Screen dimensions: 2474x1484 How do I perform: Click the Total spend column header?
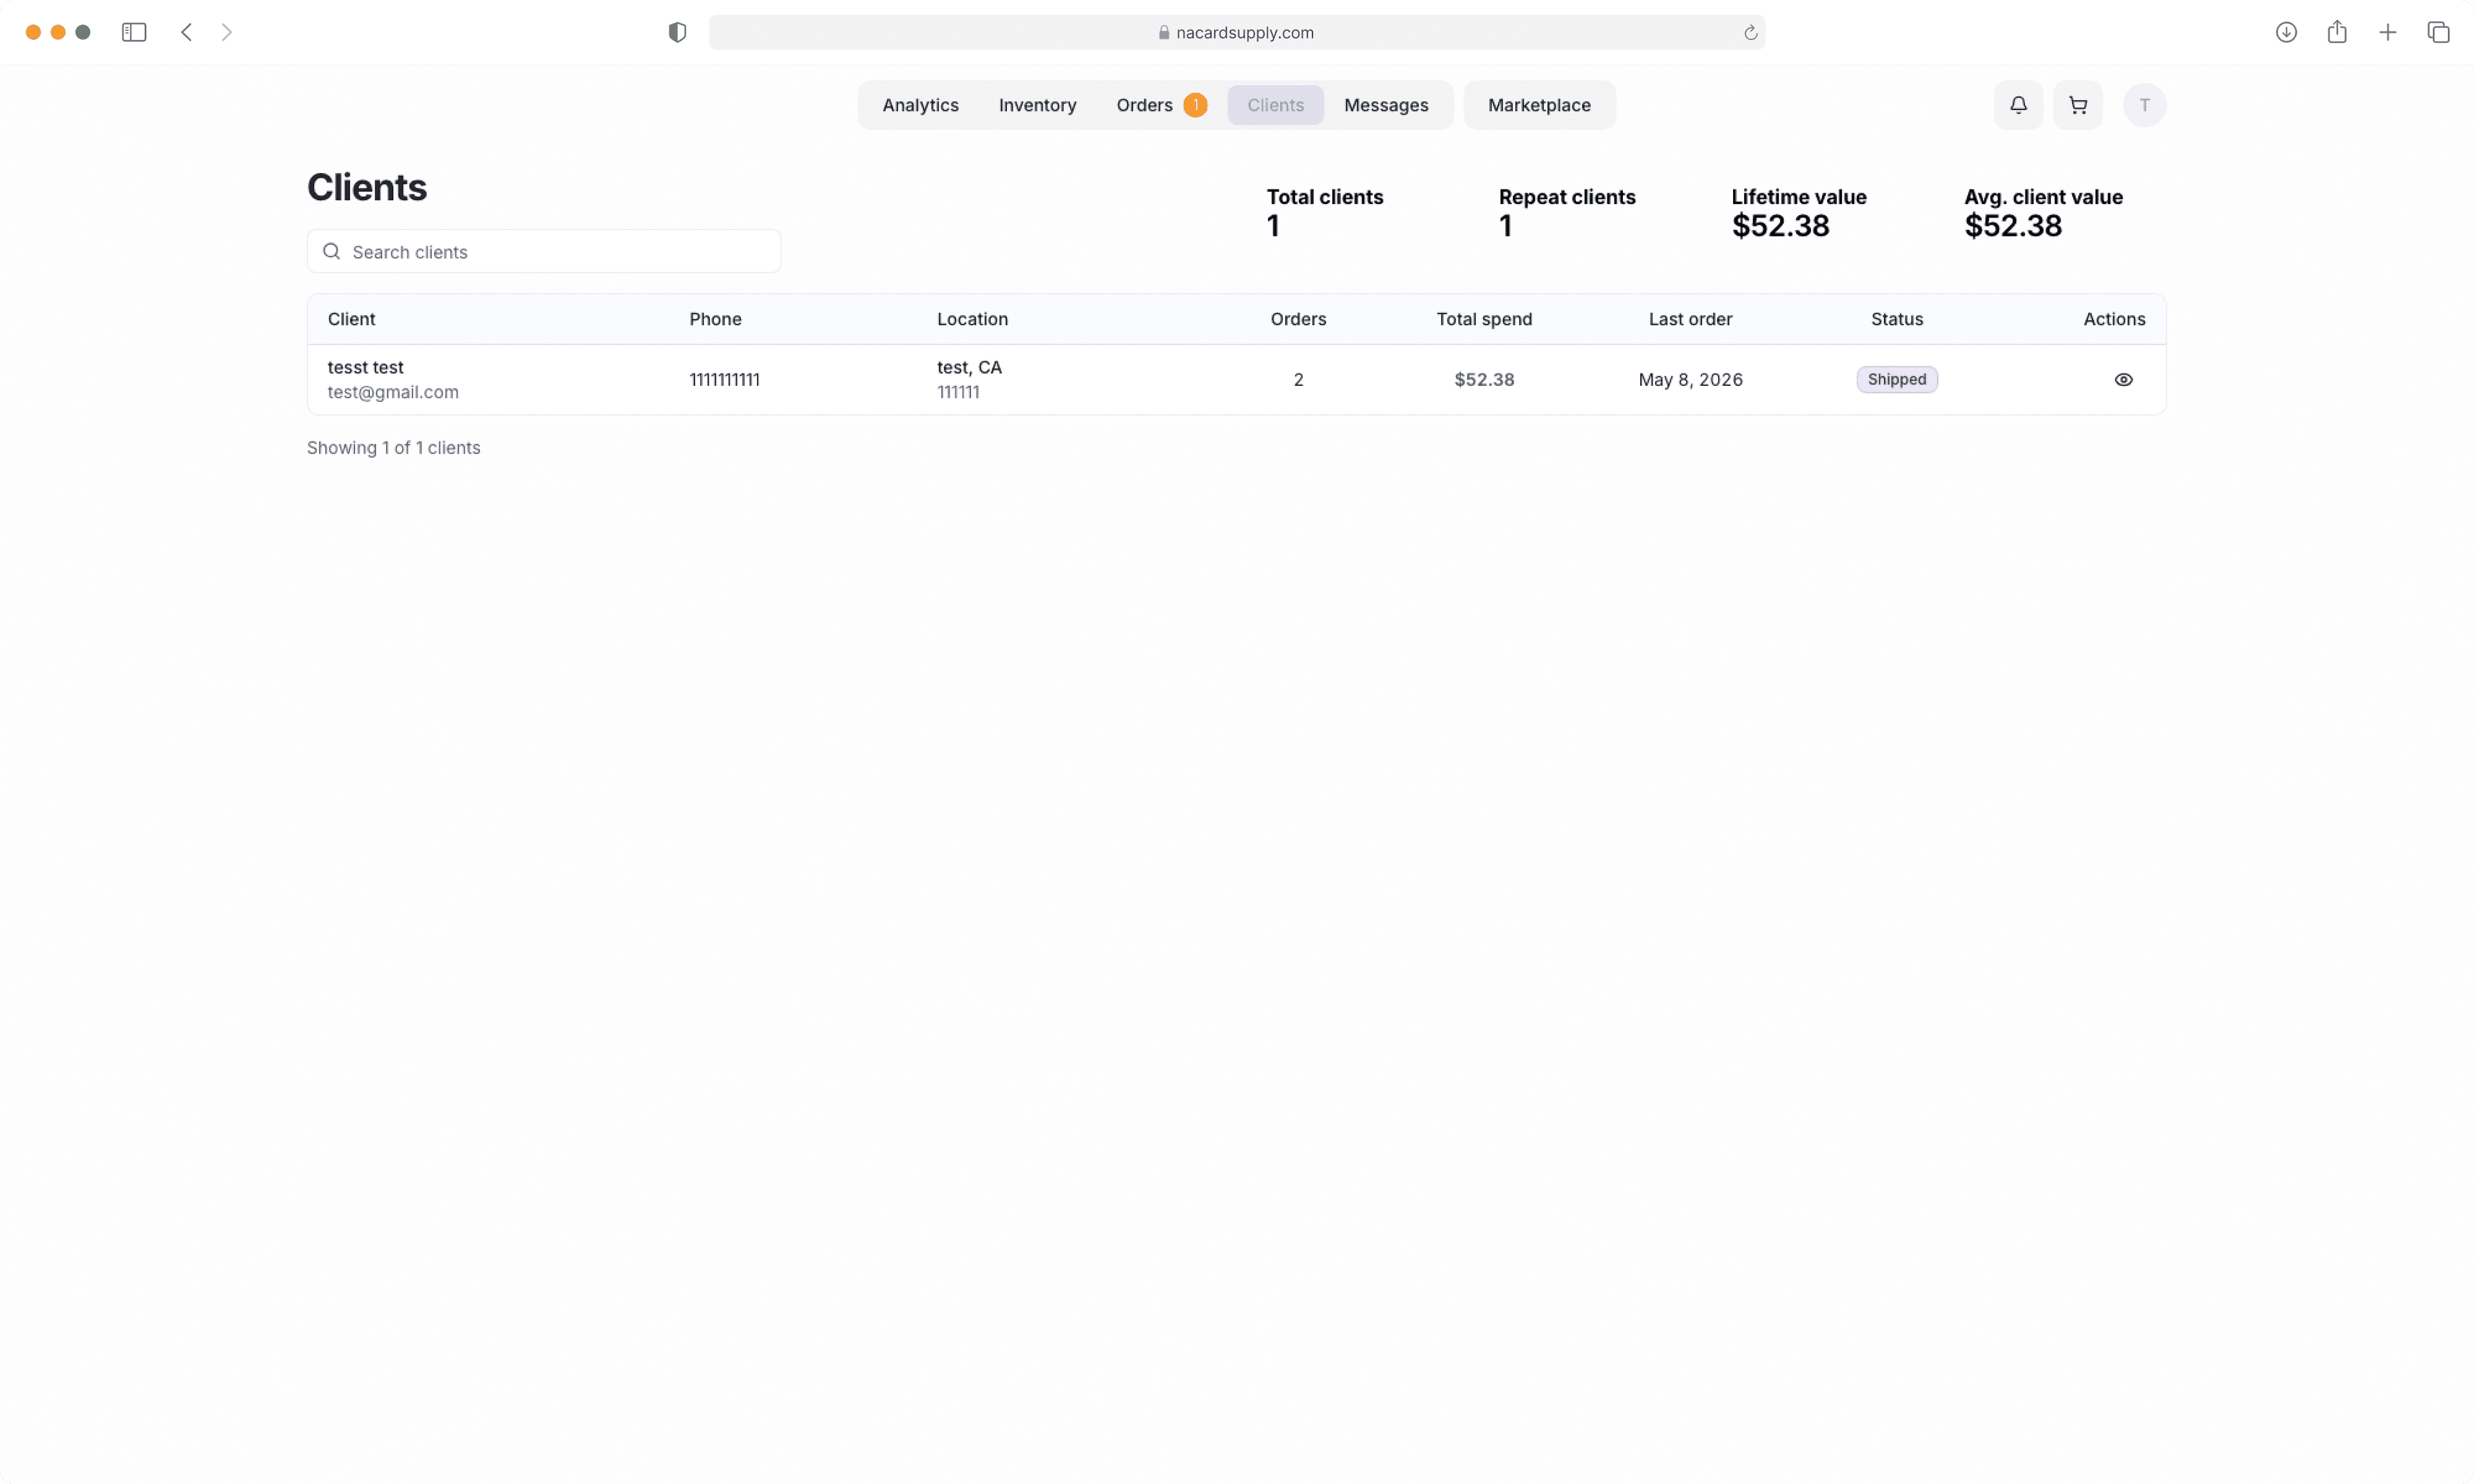1484,319
